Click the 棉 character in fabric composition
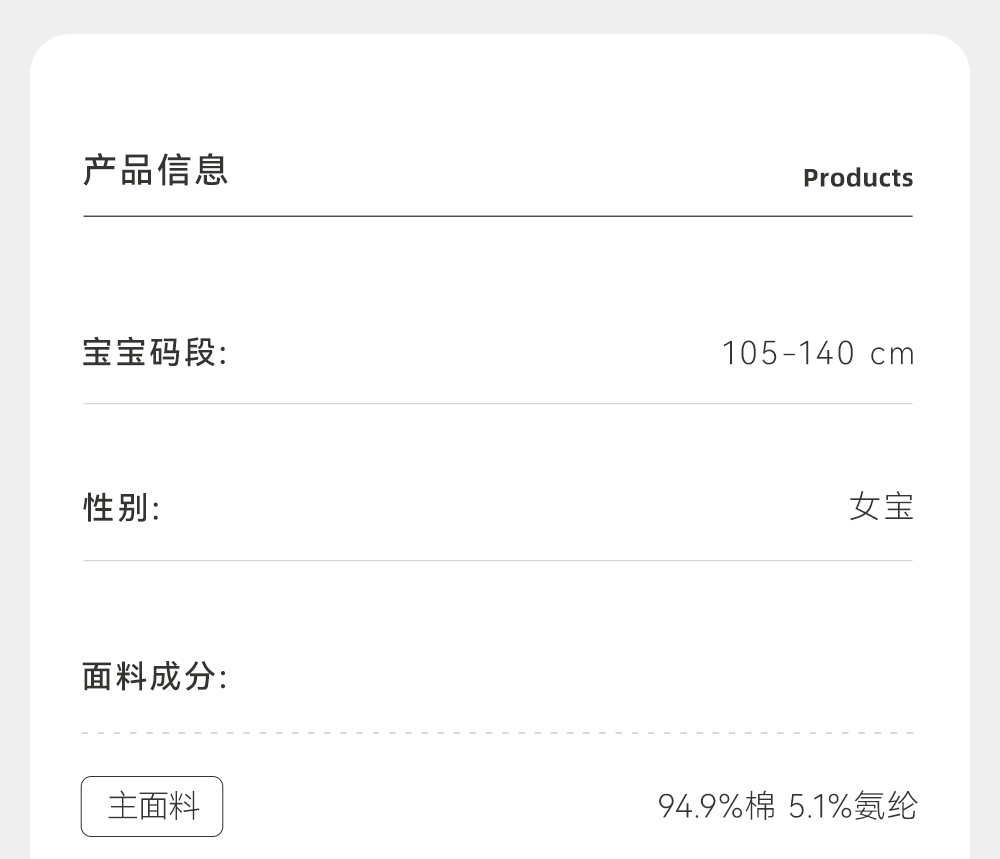Viewport: 1000px width, 859px height. [x=761, y=806]
